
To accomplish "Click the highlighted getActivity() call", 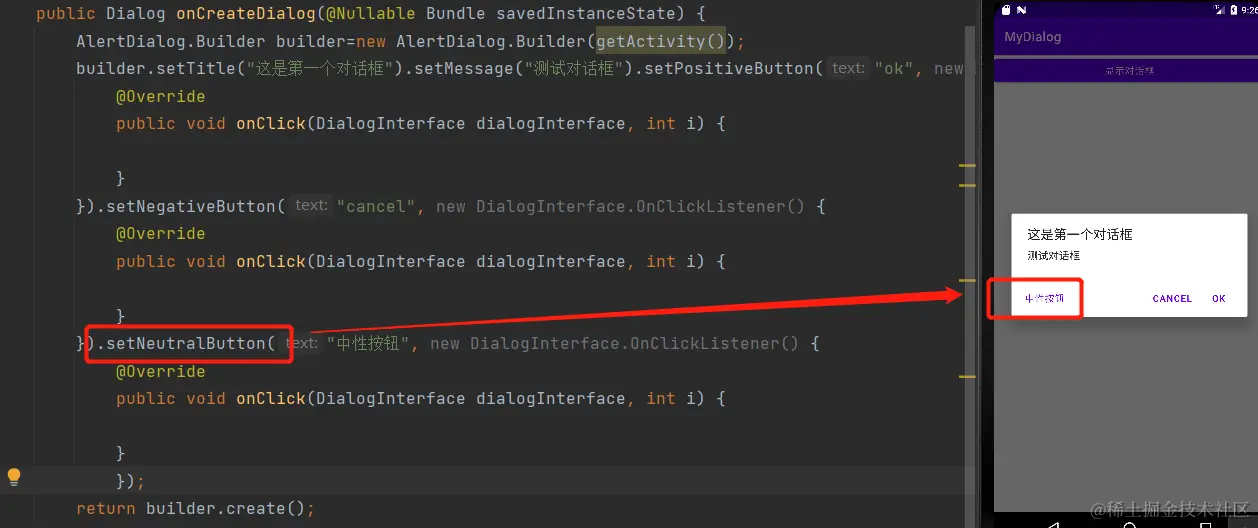I will click(661, 41).
